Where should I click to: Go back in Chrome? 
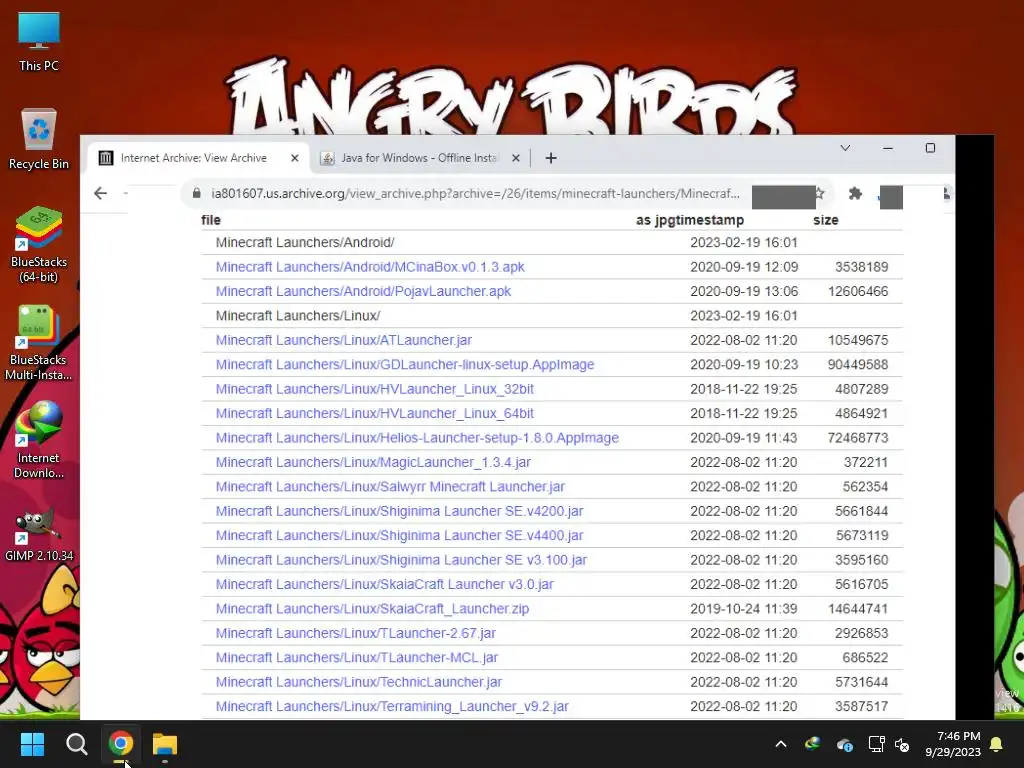pyautogui.click(x=101, y=193)
